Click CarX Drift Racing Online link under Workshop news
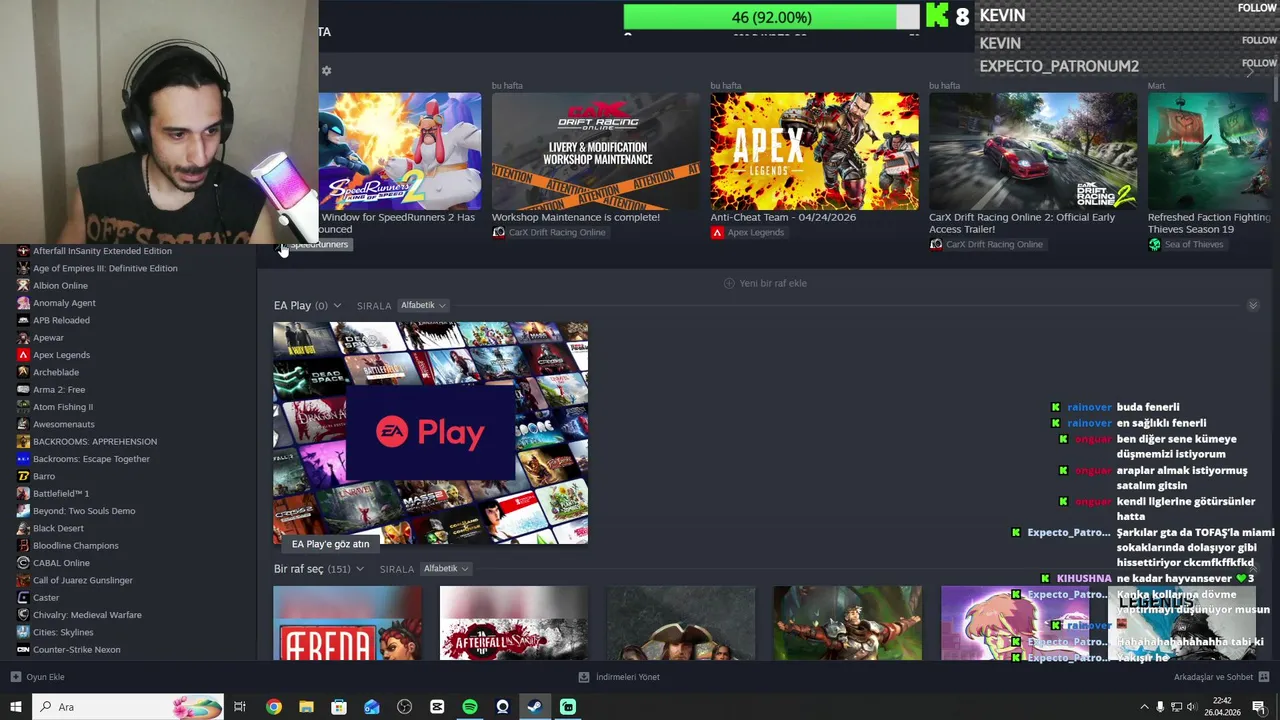The image size is (1280, 720). coord(557,232)
